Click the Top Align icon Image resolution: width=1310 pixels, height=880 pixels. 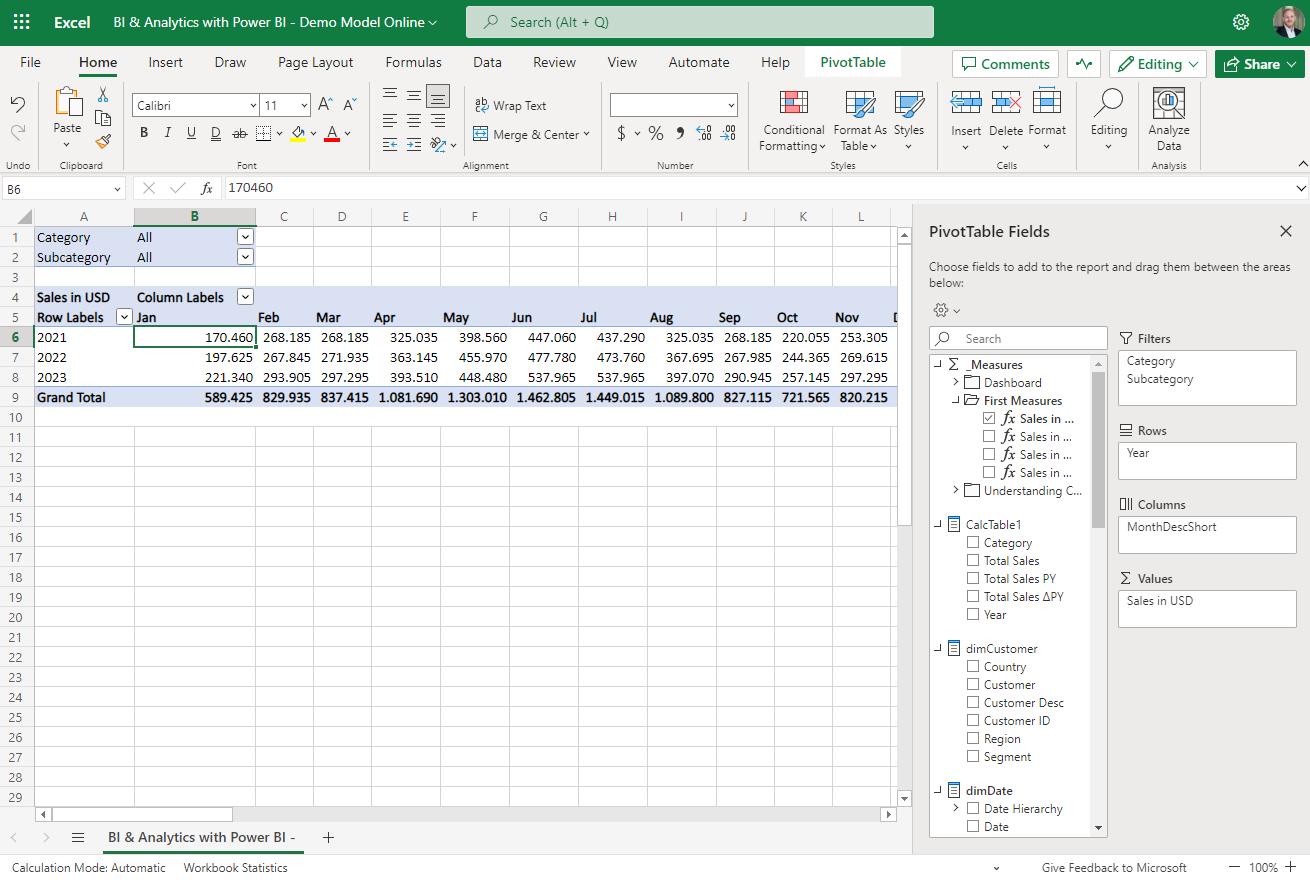point(390,95)
